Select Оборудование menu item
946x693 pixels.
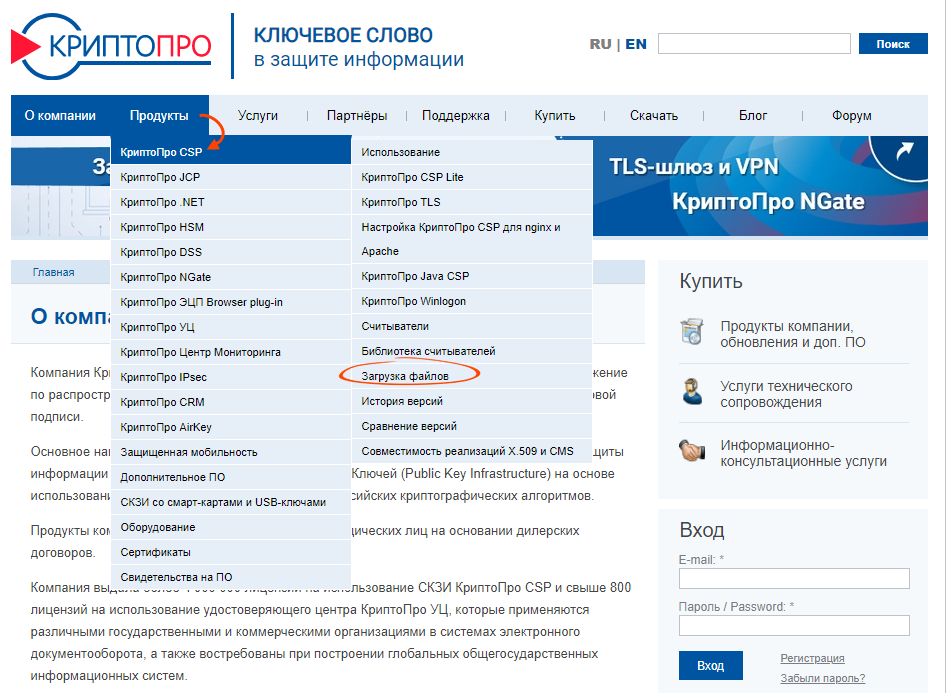tap(231, 528)
